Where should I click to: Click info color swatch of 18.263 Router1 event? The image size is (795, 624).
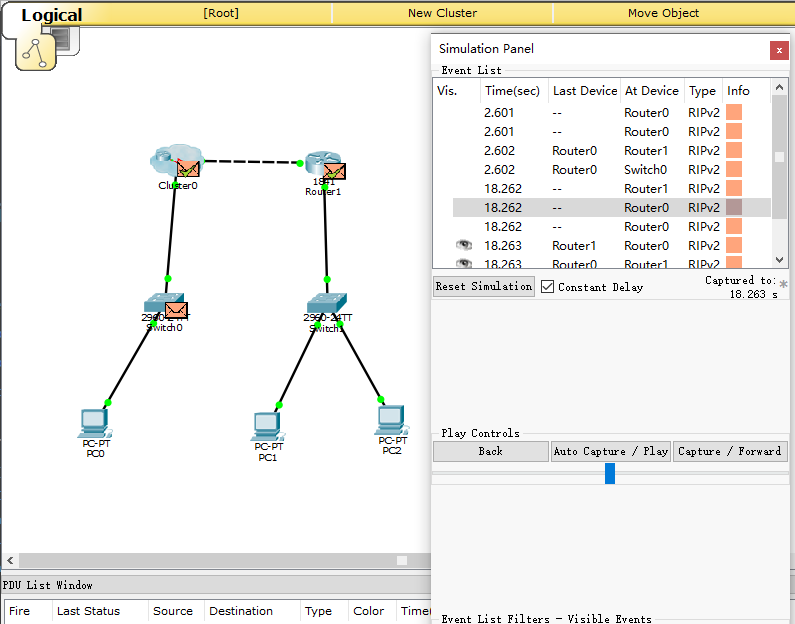point(734,245)
